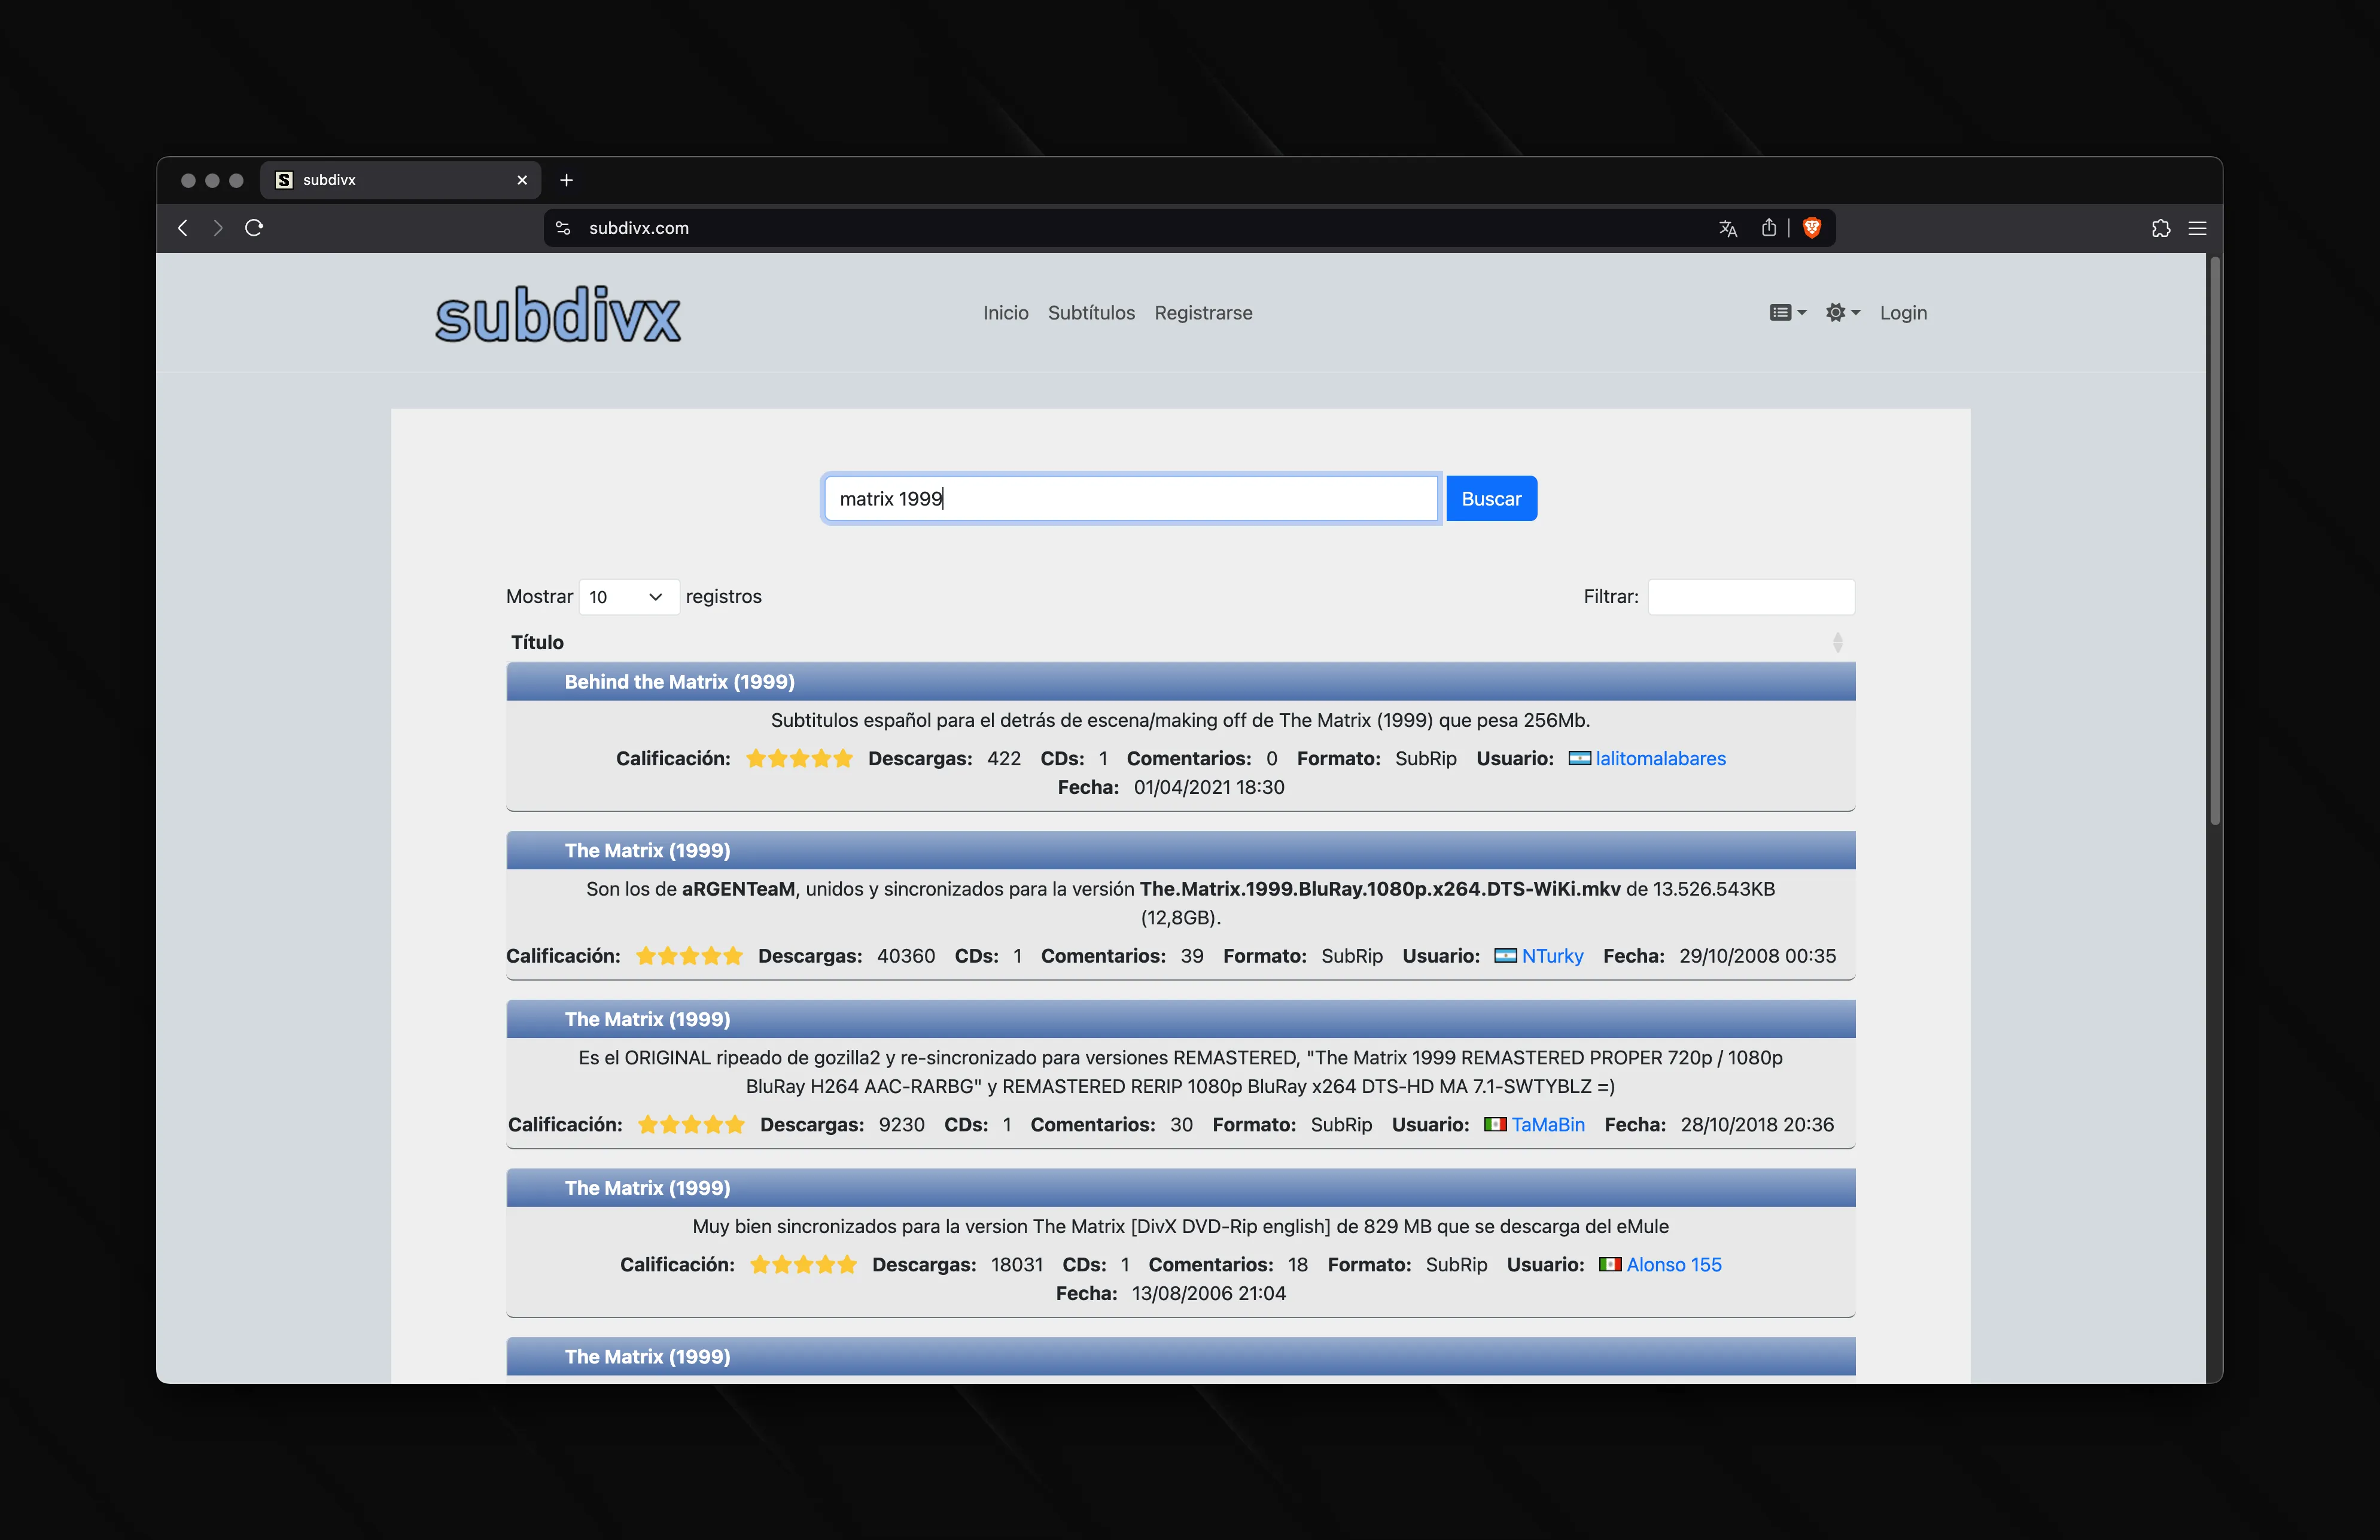Open Subtítulos section

(x=1091, y=313)
